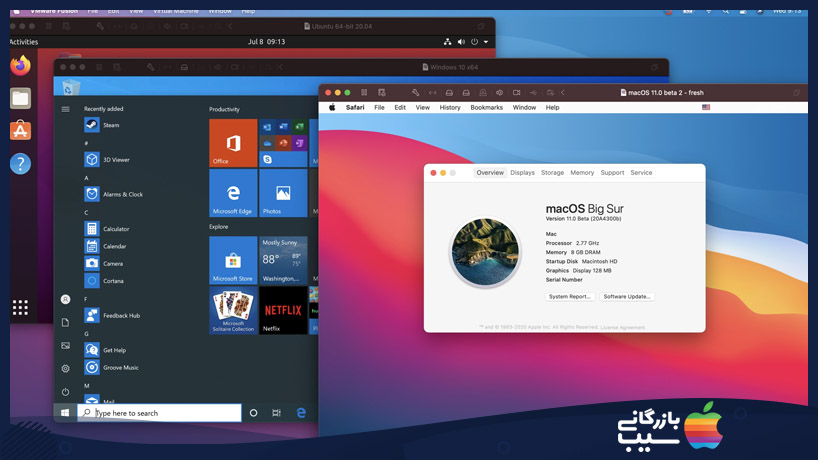This screenshot has width=818, height=460.
Task: Open Edge from Windows taskbar
Action: [x=301, y=413]
